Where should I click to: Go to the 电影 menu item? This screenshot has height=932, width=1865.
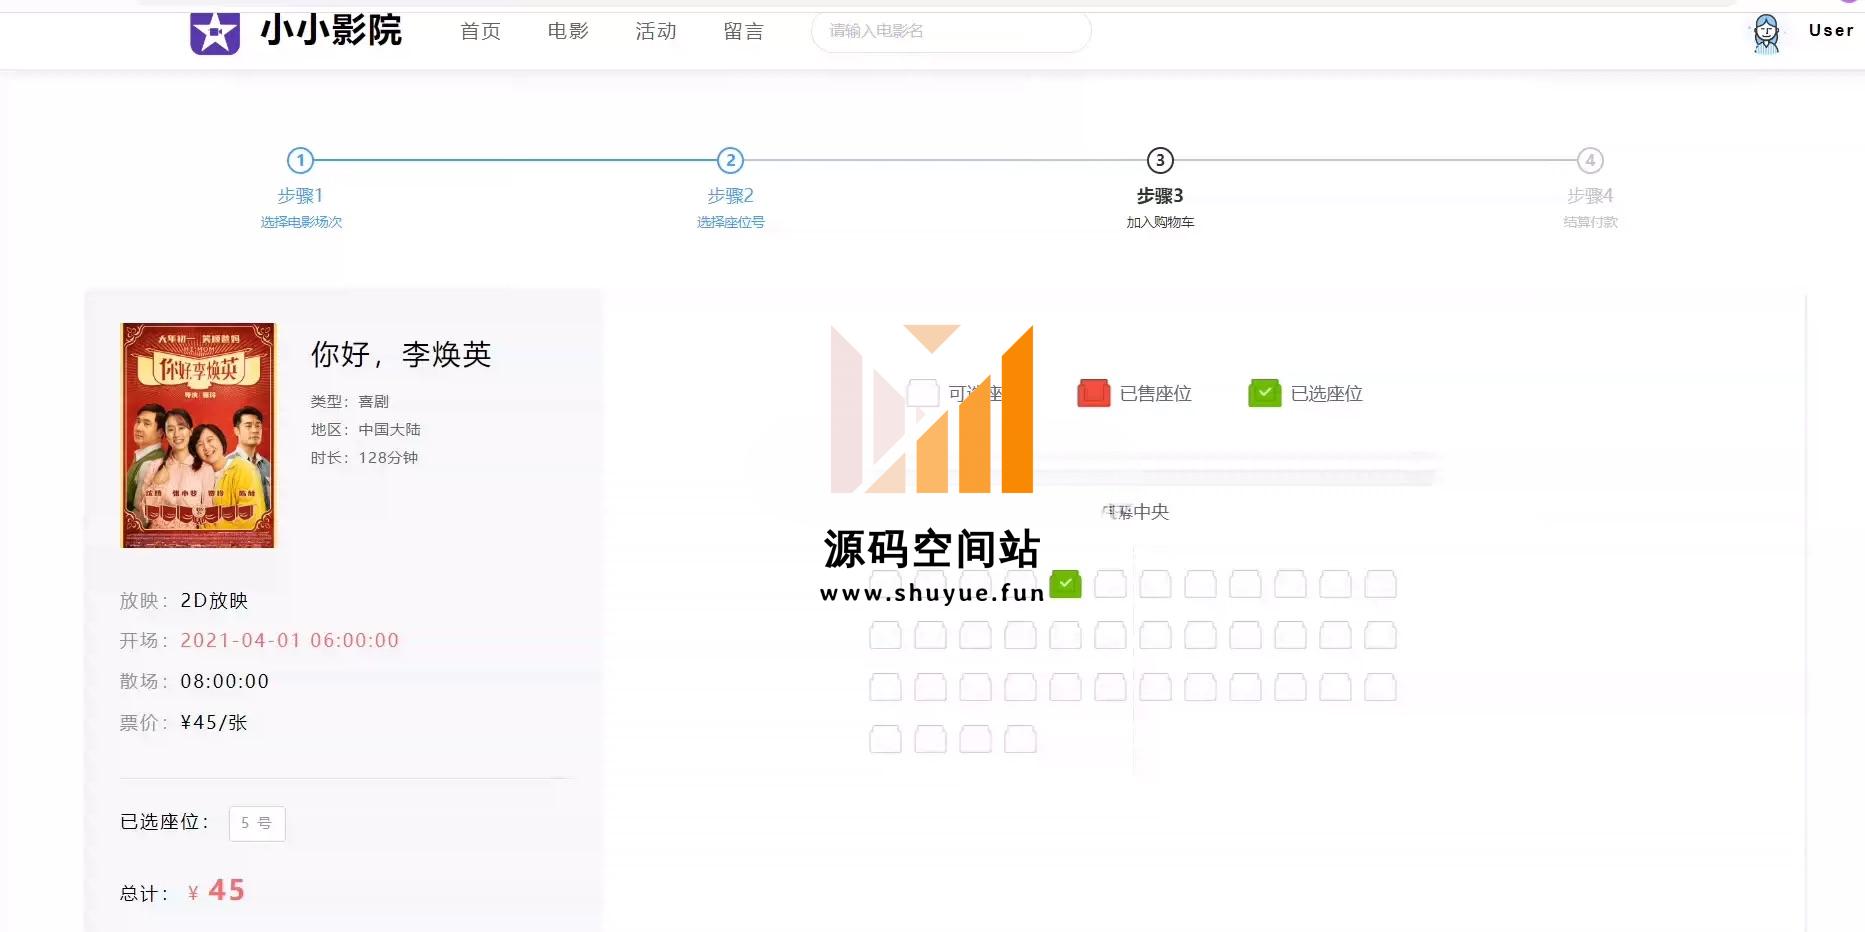pos(568,31)
